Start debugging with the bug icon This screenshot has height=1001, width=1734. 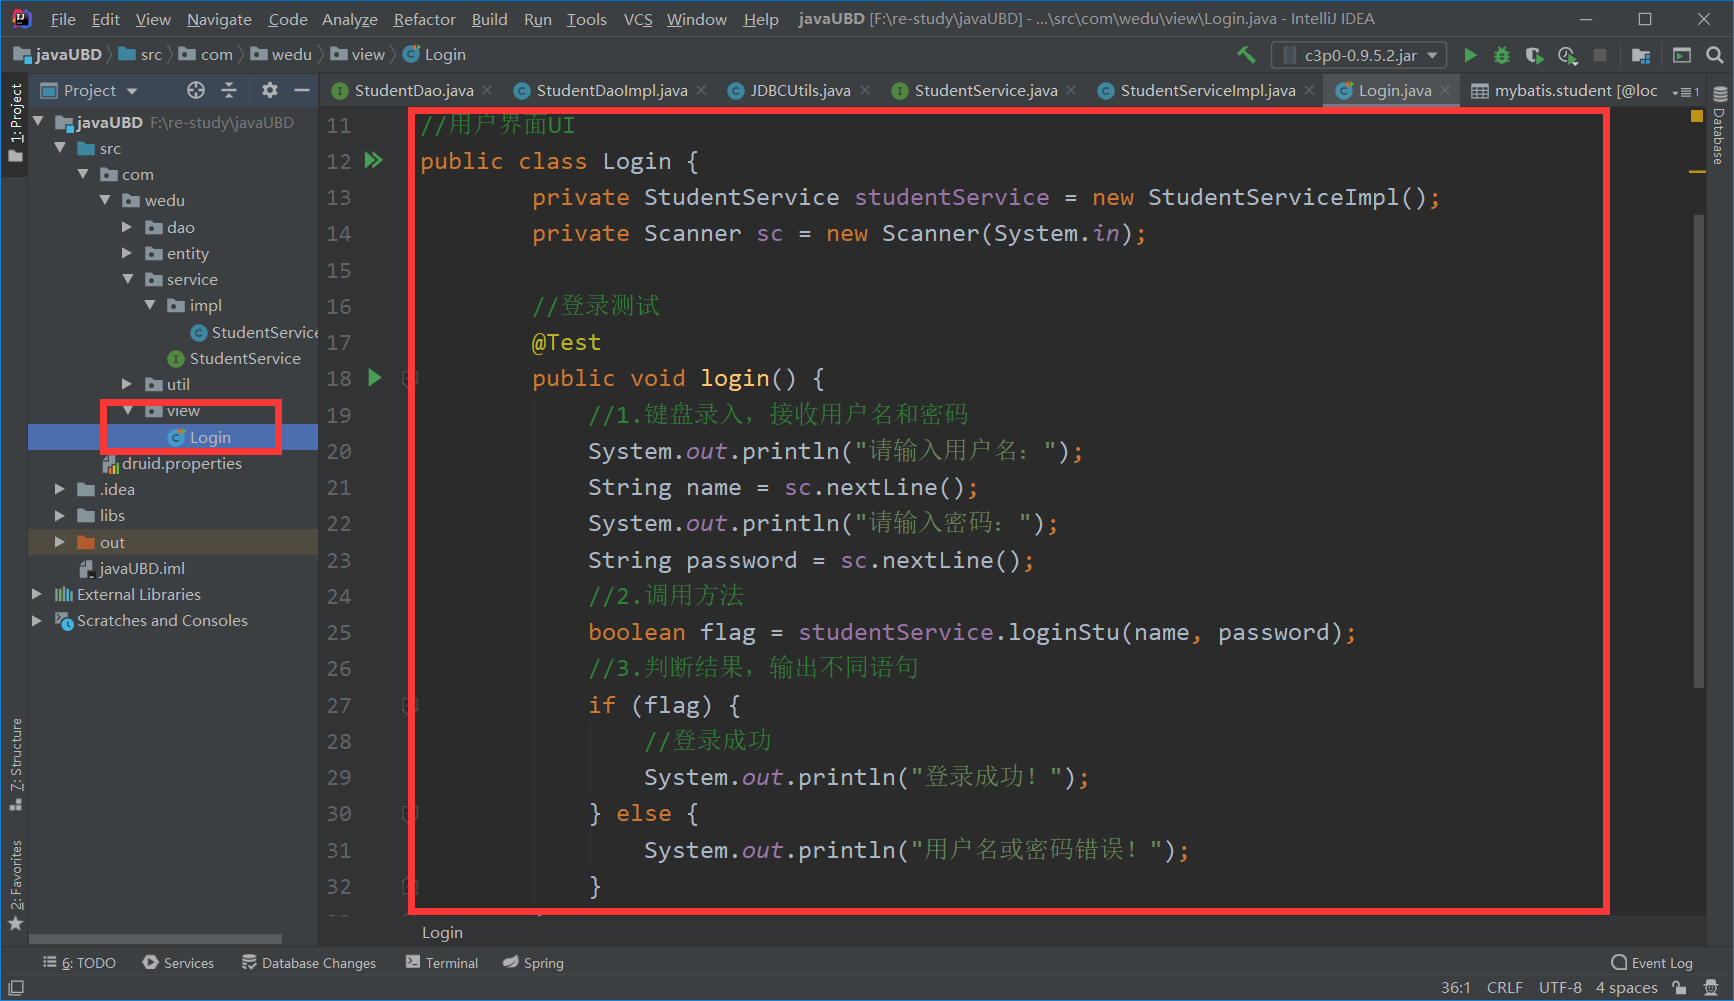click(1502, 55)
